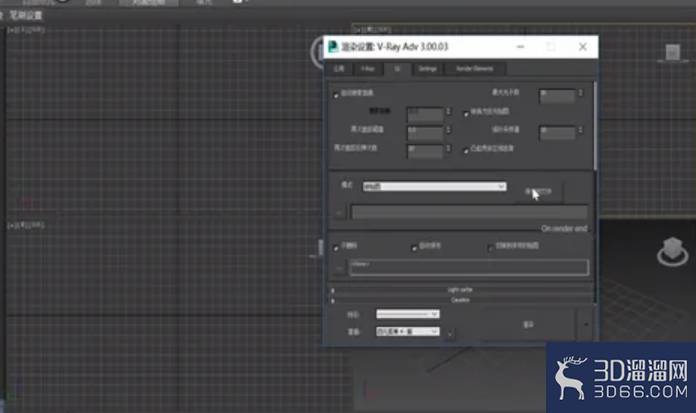Toggle the convex hull area estimate checkbox

[x=466, y=150]
